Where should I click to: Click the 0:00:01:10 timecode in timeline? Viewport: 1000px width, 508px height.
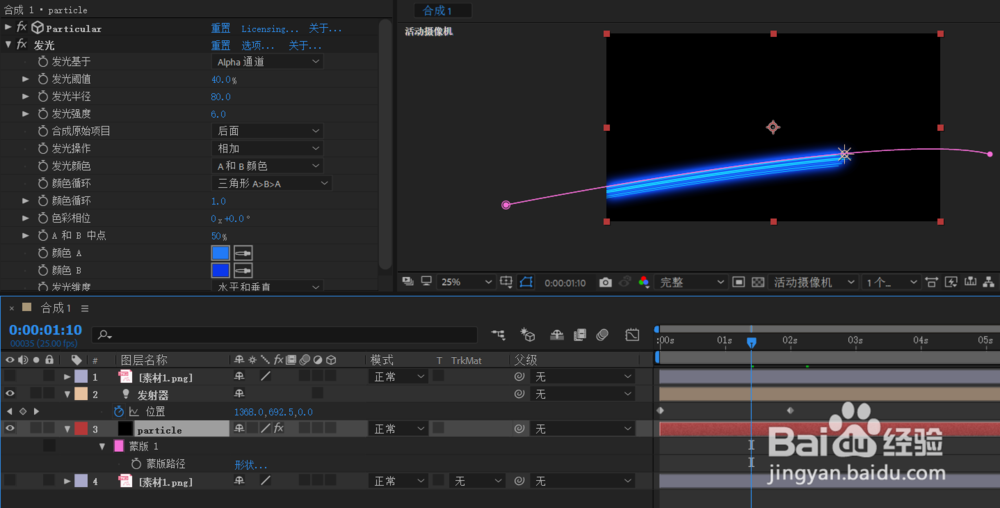click(x=45, y=330)
